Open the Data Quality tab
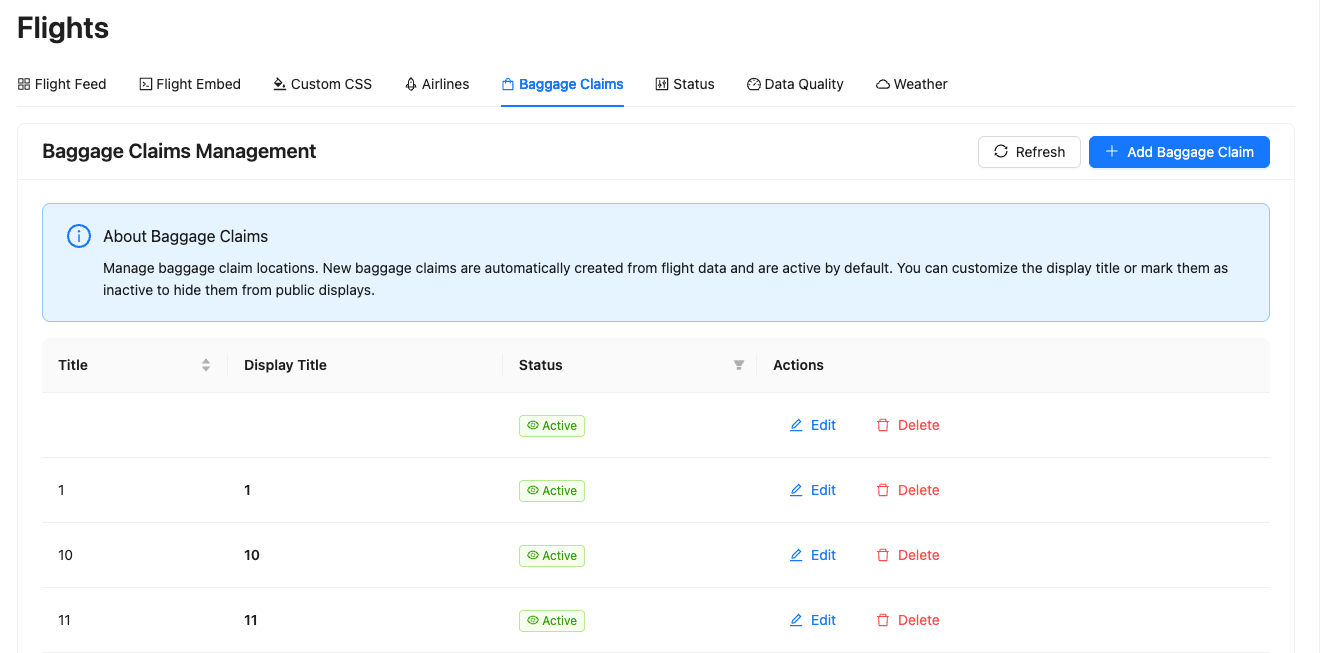This screenshot has width=1323, height=653. tap(795, 84)
